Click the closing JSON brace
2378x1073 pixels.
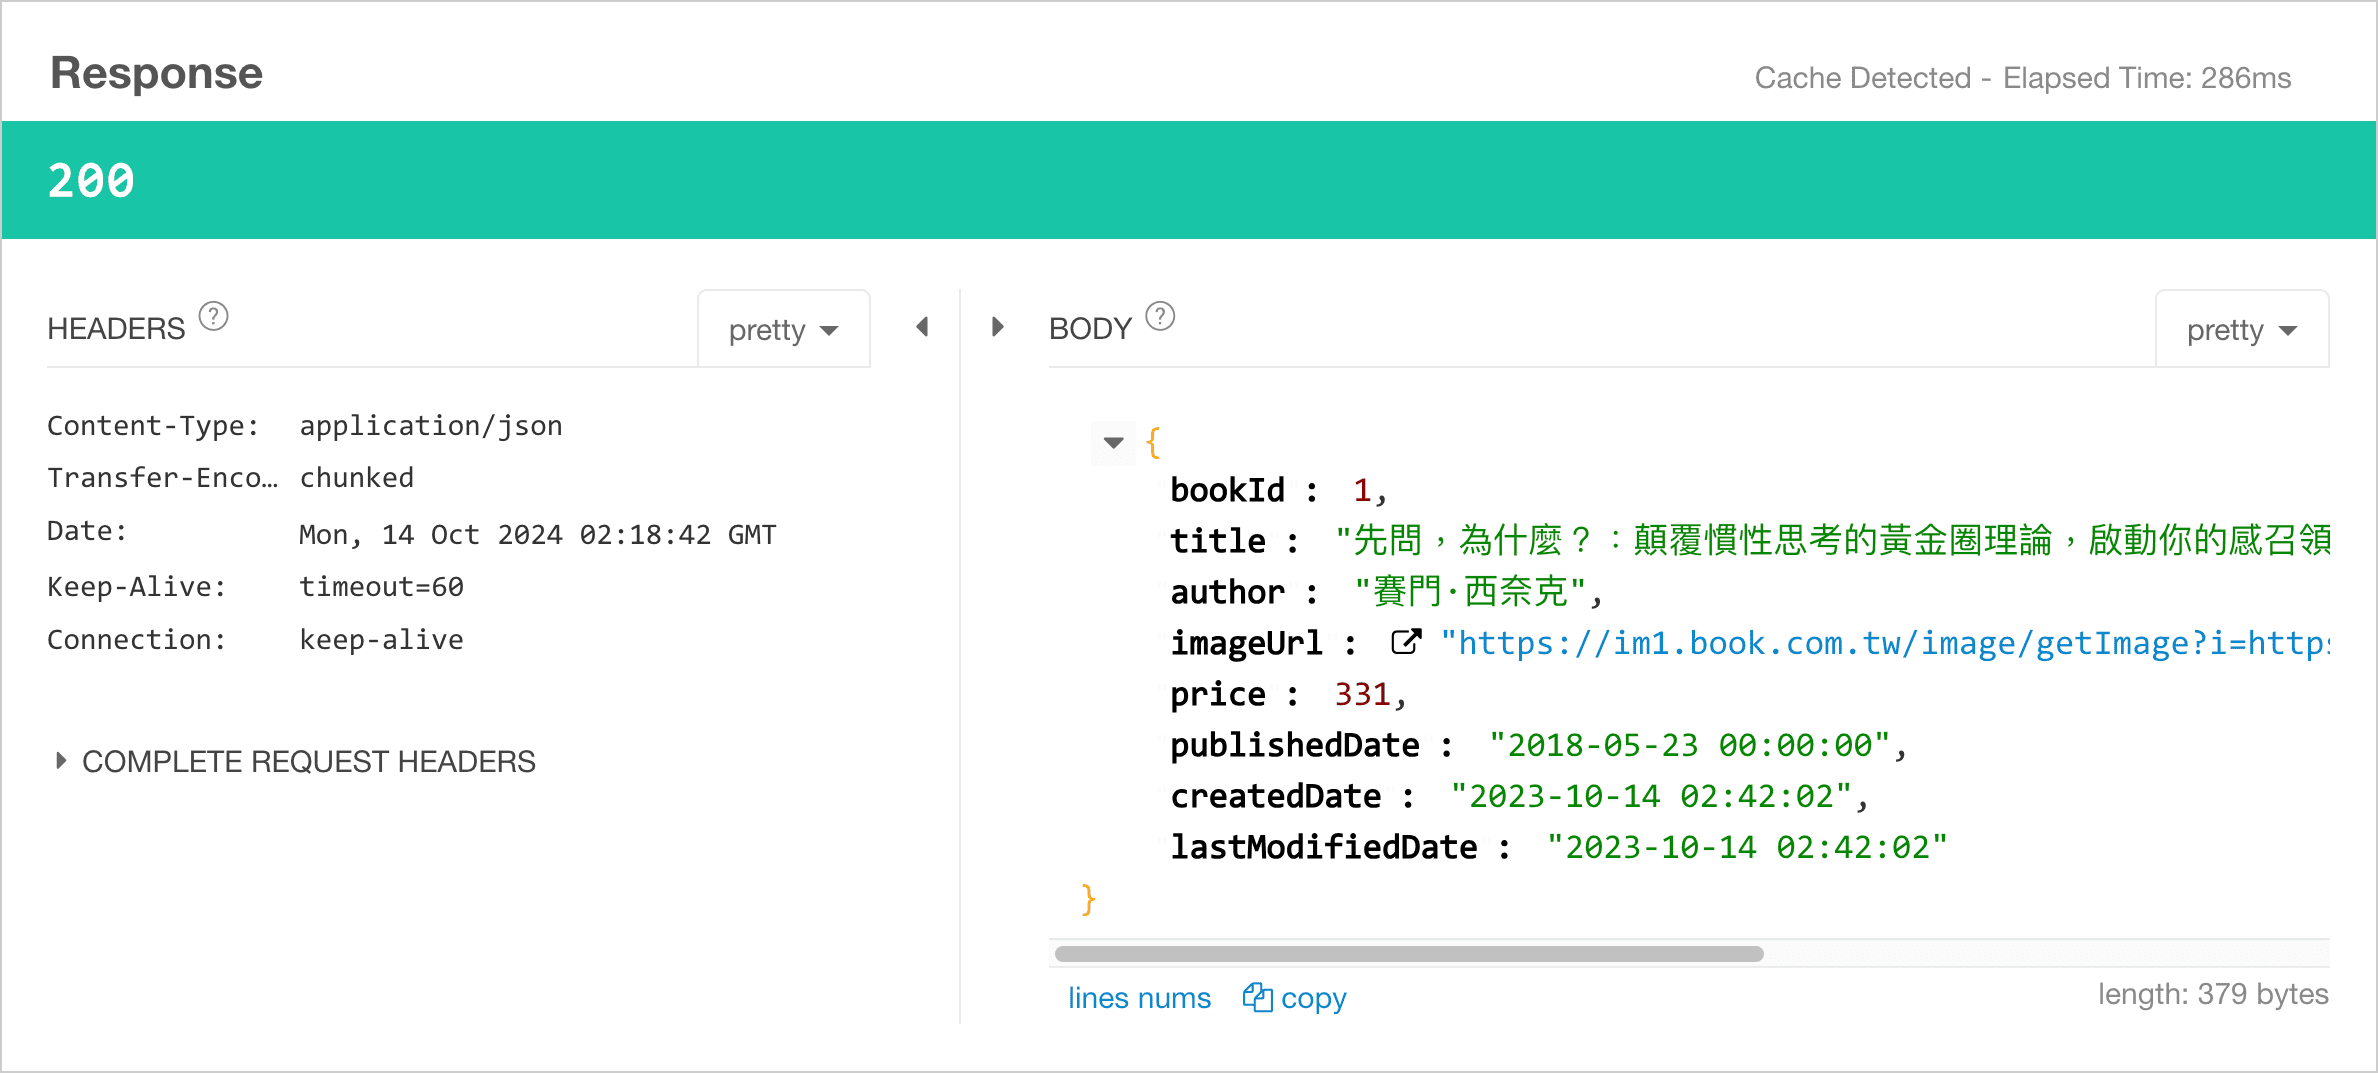pos(1089,899)
